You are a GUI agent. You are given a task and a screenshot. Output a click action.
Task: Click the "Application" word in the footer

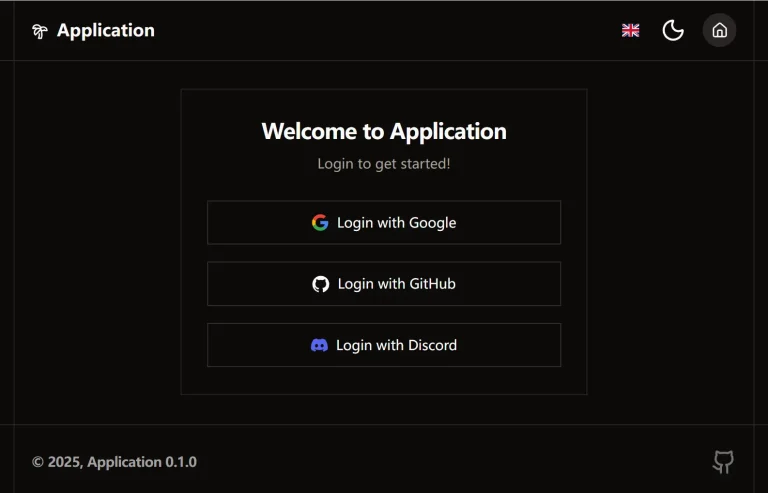124,462
